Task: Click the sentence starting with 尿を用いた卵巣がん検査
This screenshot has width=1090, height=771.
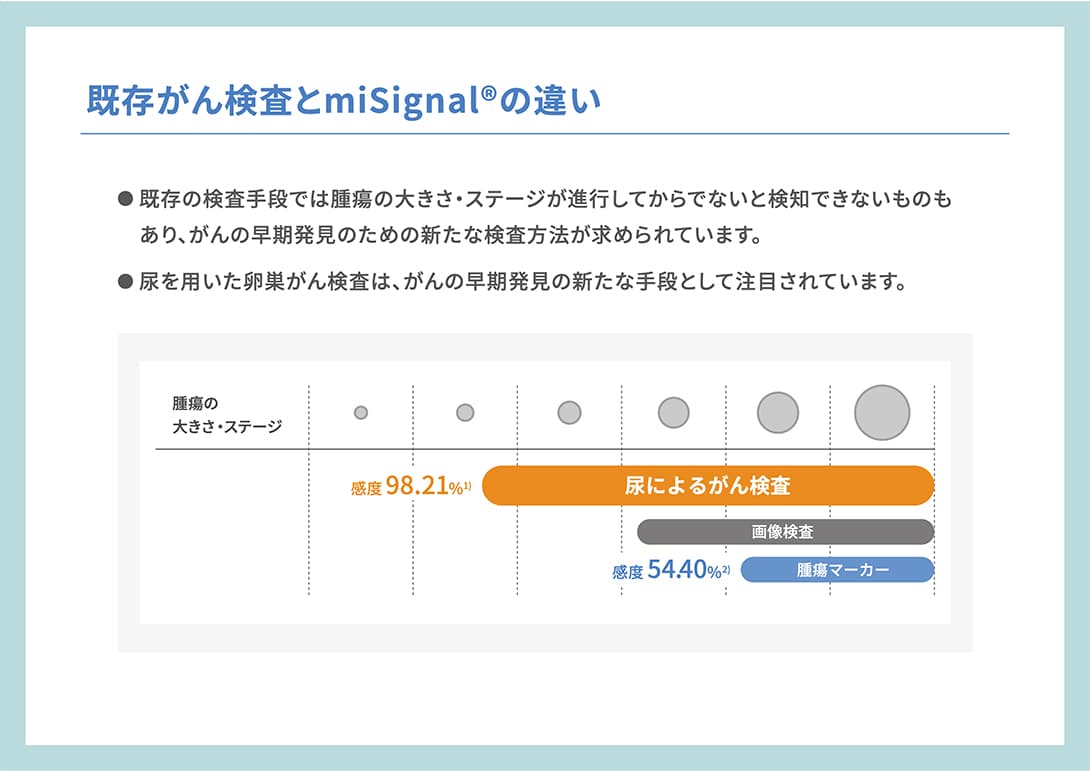Action: [522, 282]
